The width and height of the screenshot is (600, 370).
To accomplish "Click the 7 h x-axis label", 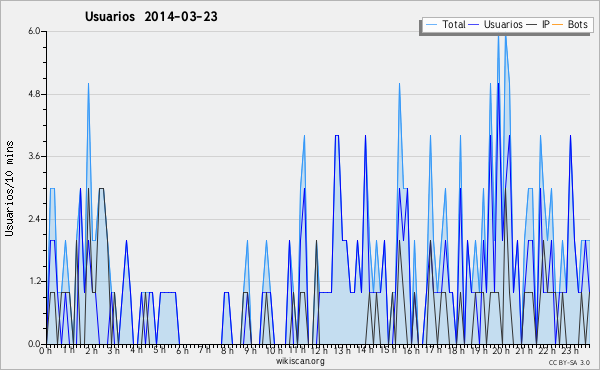I will click(x=204, y=350).
